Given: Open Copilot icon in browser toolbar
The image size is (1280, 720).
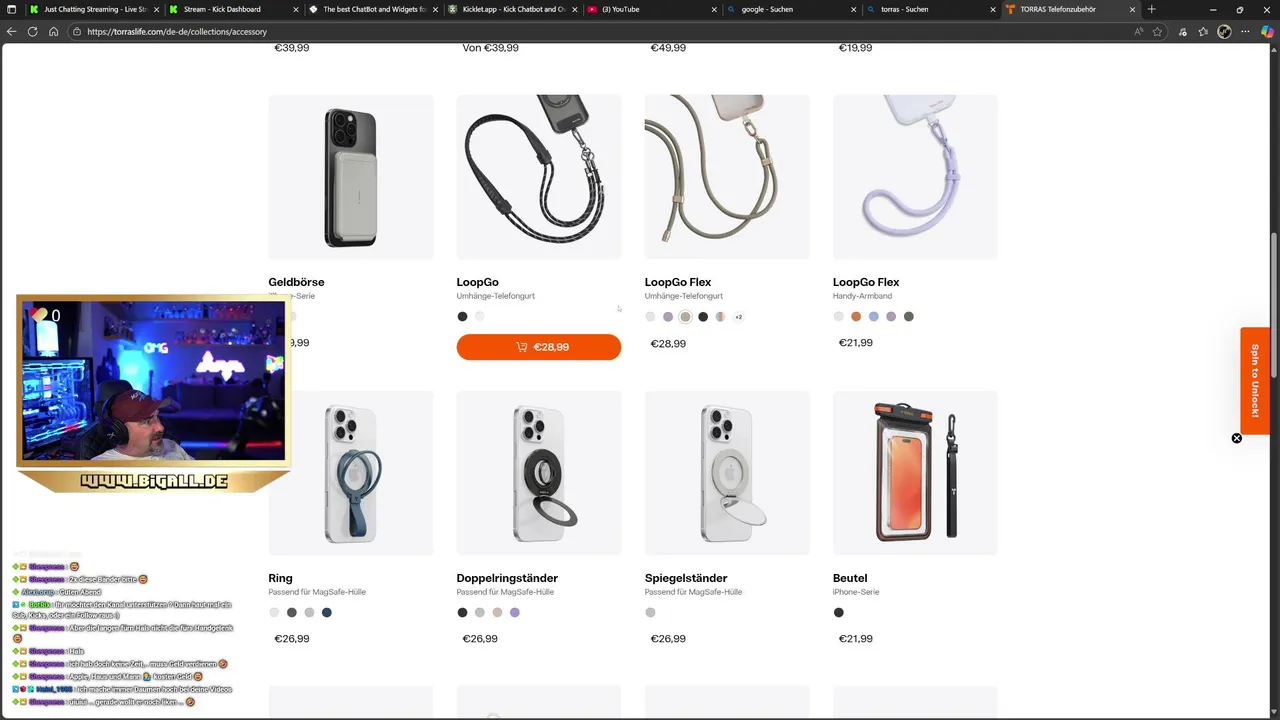Looking at the screenshot, I should click(x=1268, y=31).
